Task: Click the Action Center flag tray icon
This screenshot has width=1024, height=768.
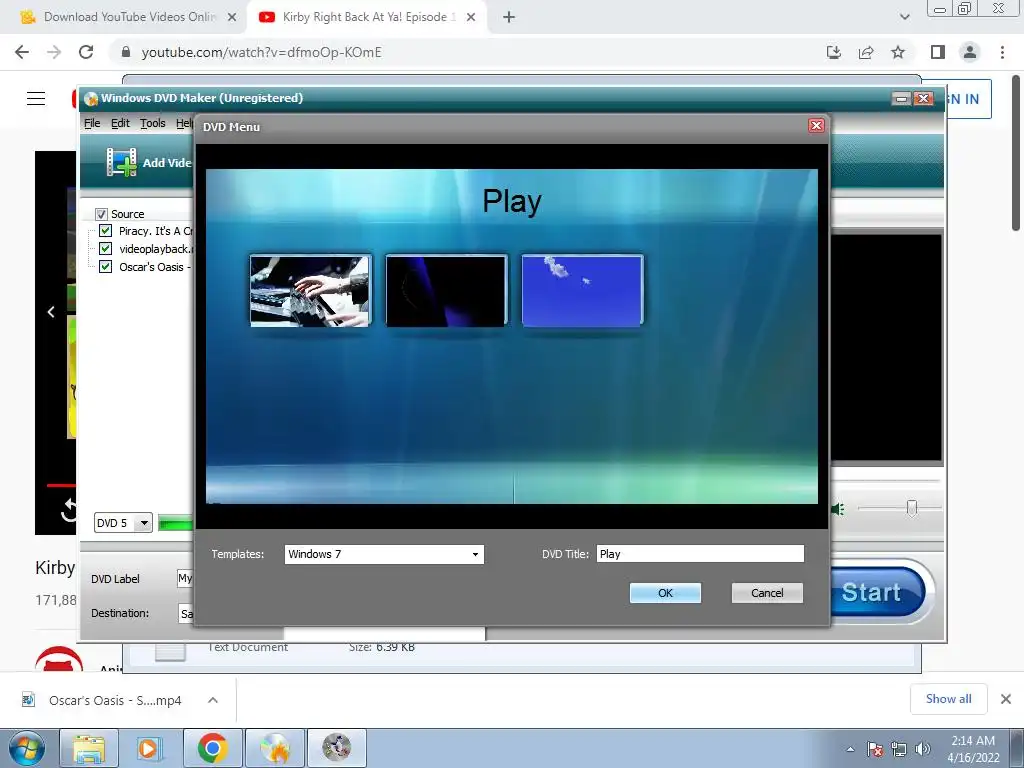Action: pos(875,749)
